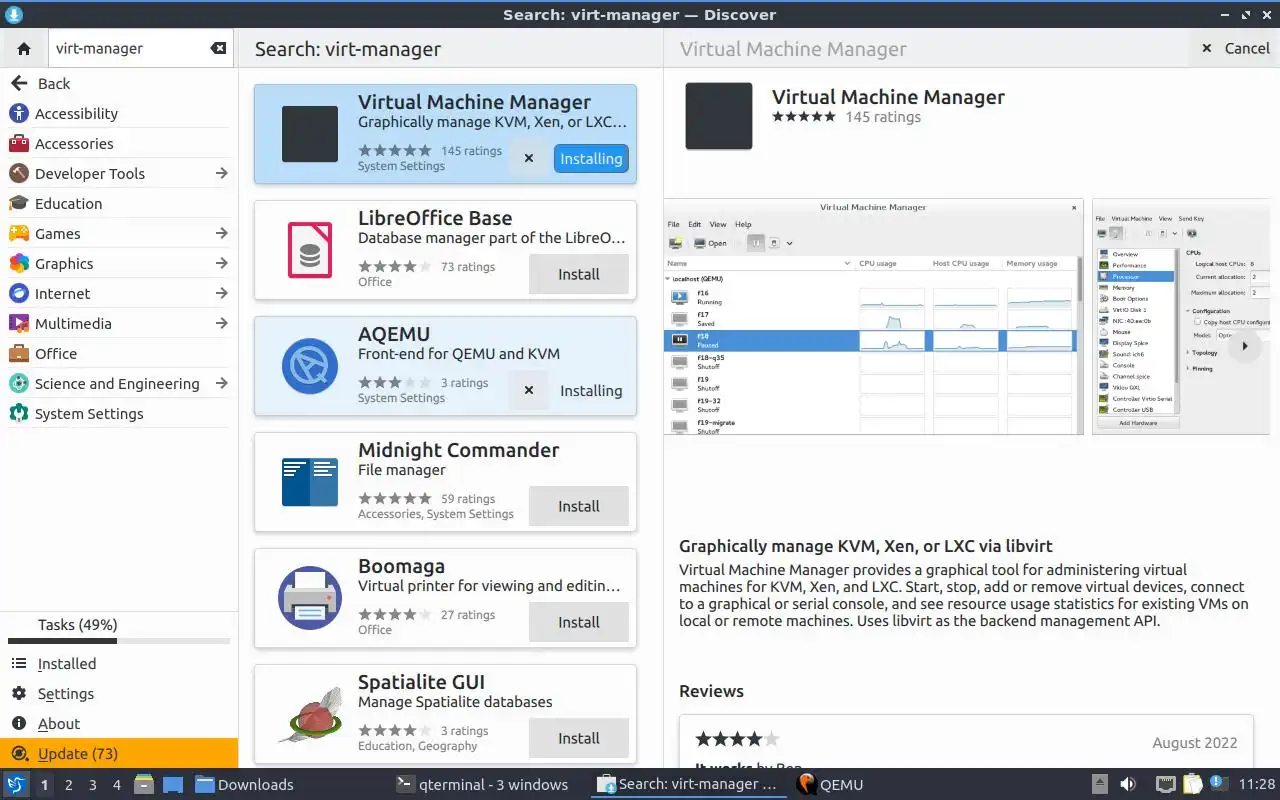The image size is (1280, 800).
Task: Click Installing label on AQEMU card
Action: [591, 391]
